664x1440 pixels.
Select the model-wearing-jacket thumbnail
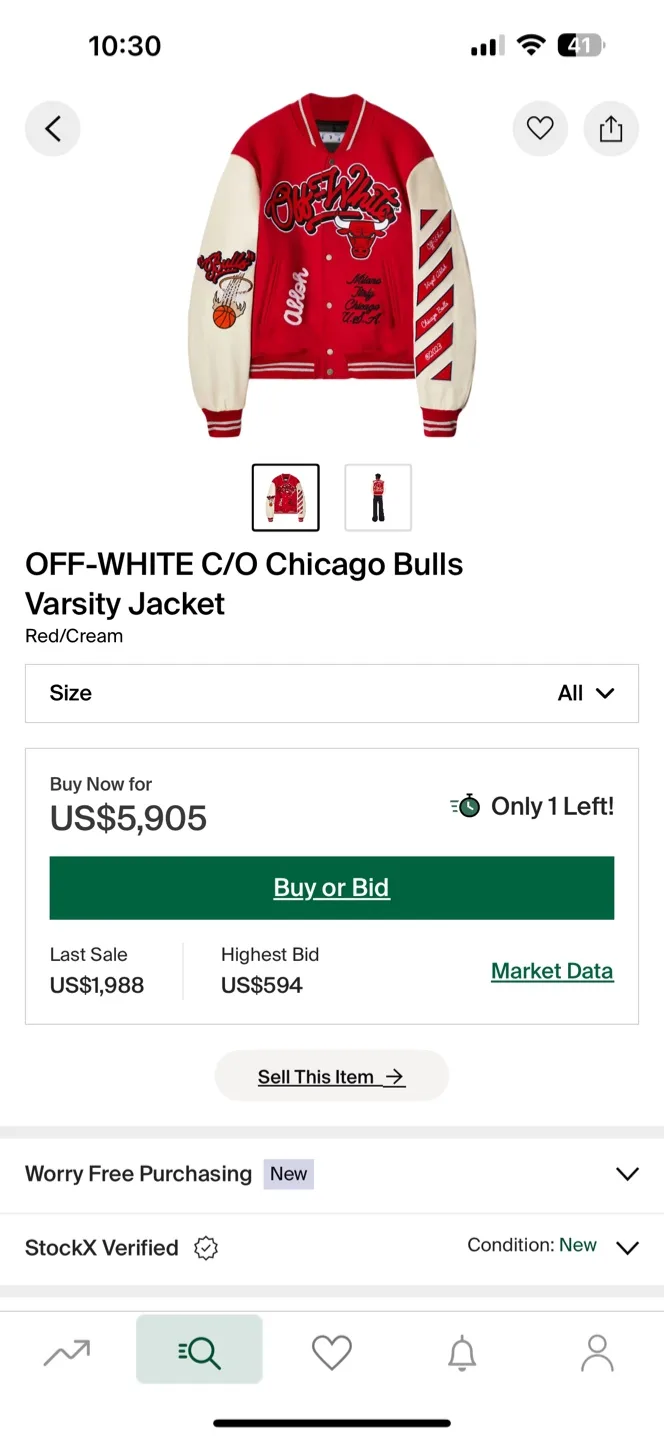tap(377, 497)
